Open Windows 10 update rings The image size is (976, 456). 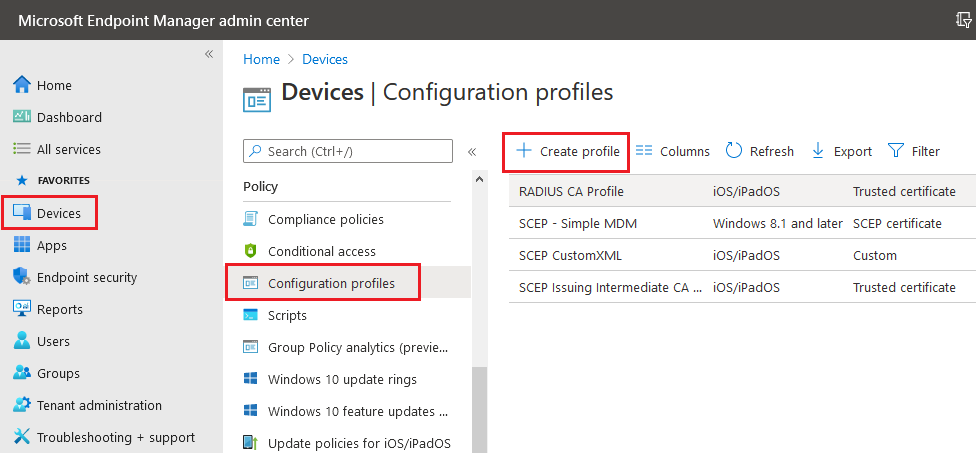click(342, 379)
